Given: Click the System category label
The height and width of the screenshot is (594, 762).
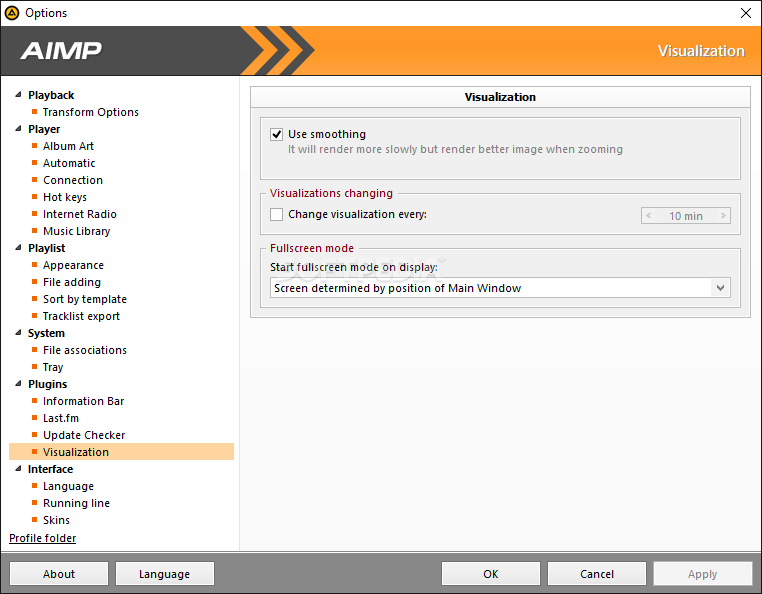Looking at the screenshot, I should coord(46,333).
